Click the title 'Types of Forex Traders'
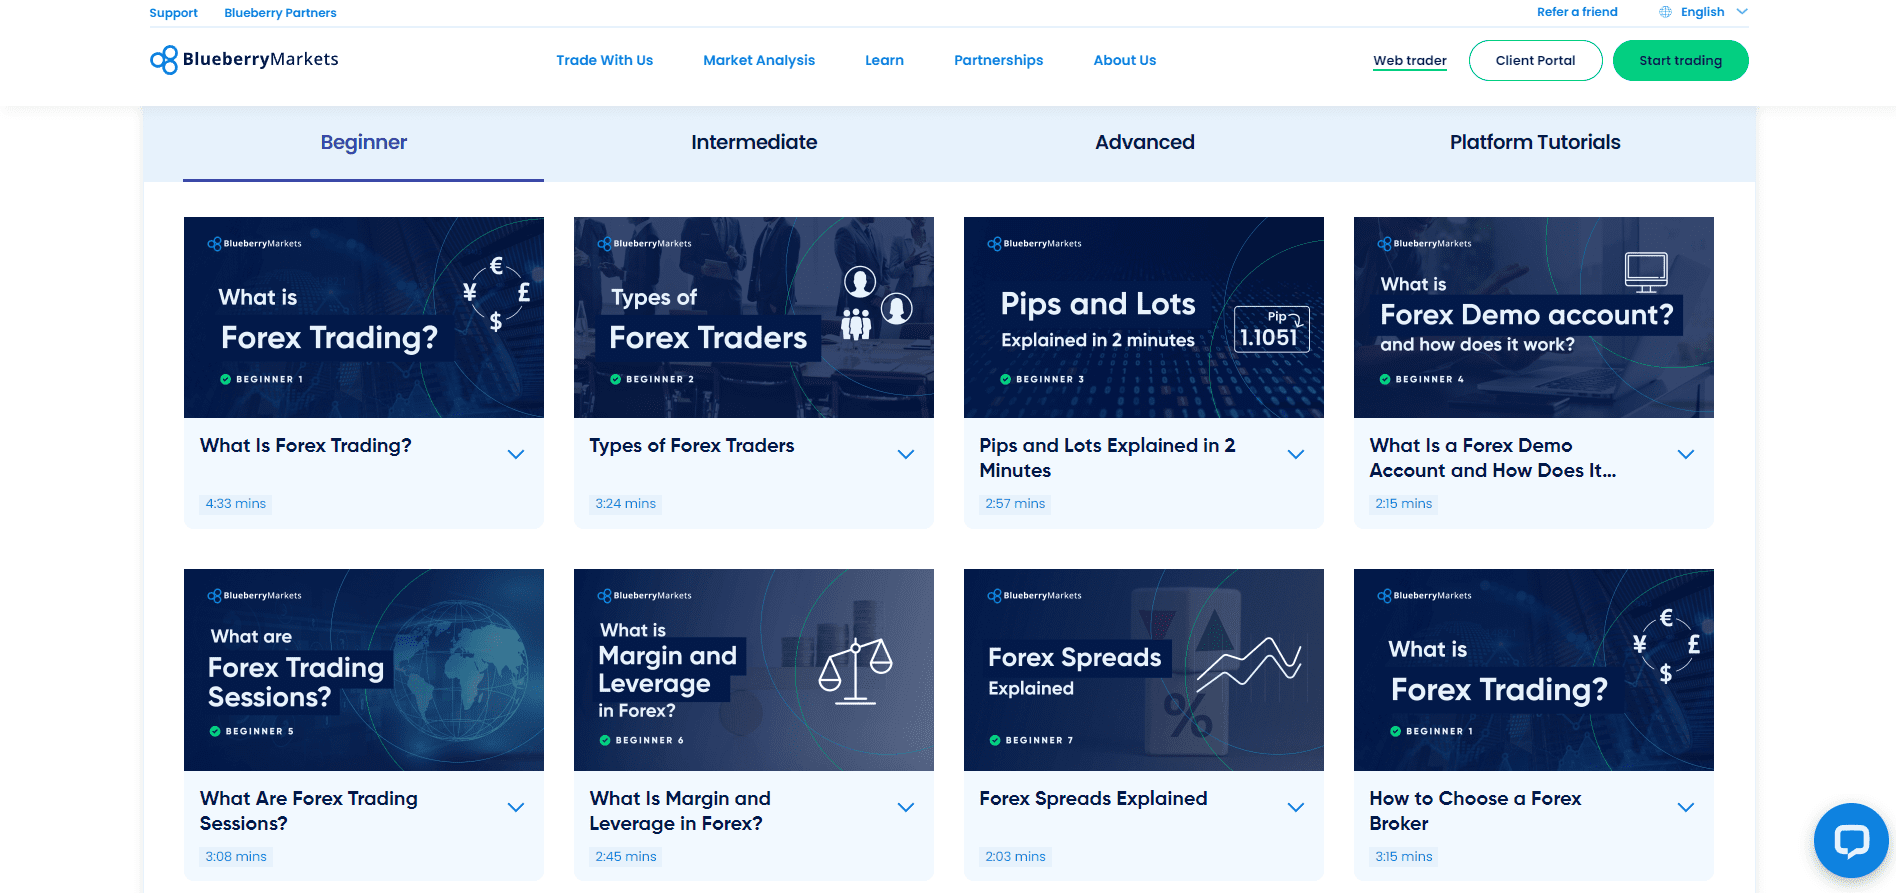The height and width of the screenshot is (893, 1896). tap(692, 446)
